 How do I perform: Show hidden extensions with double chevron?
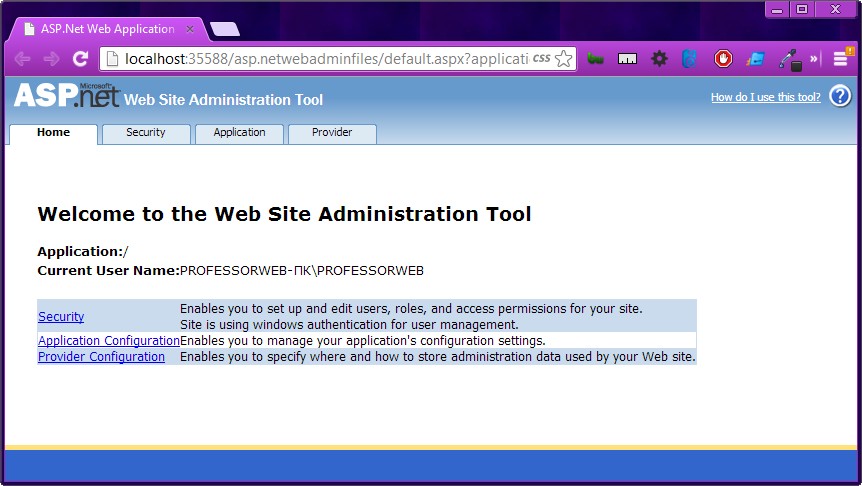pos(814,58)
